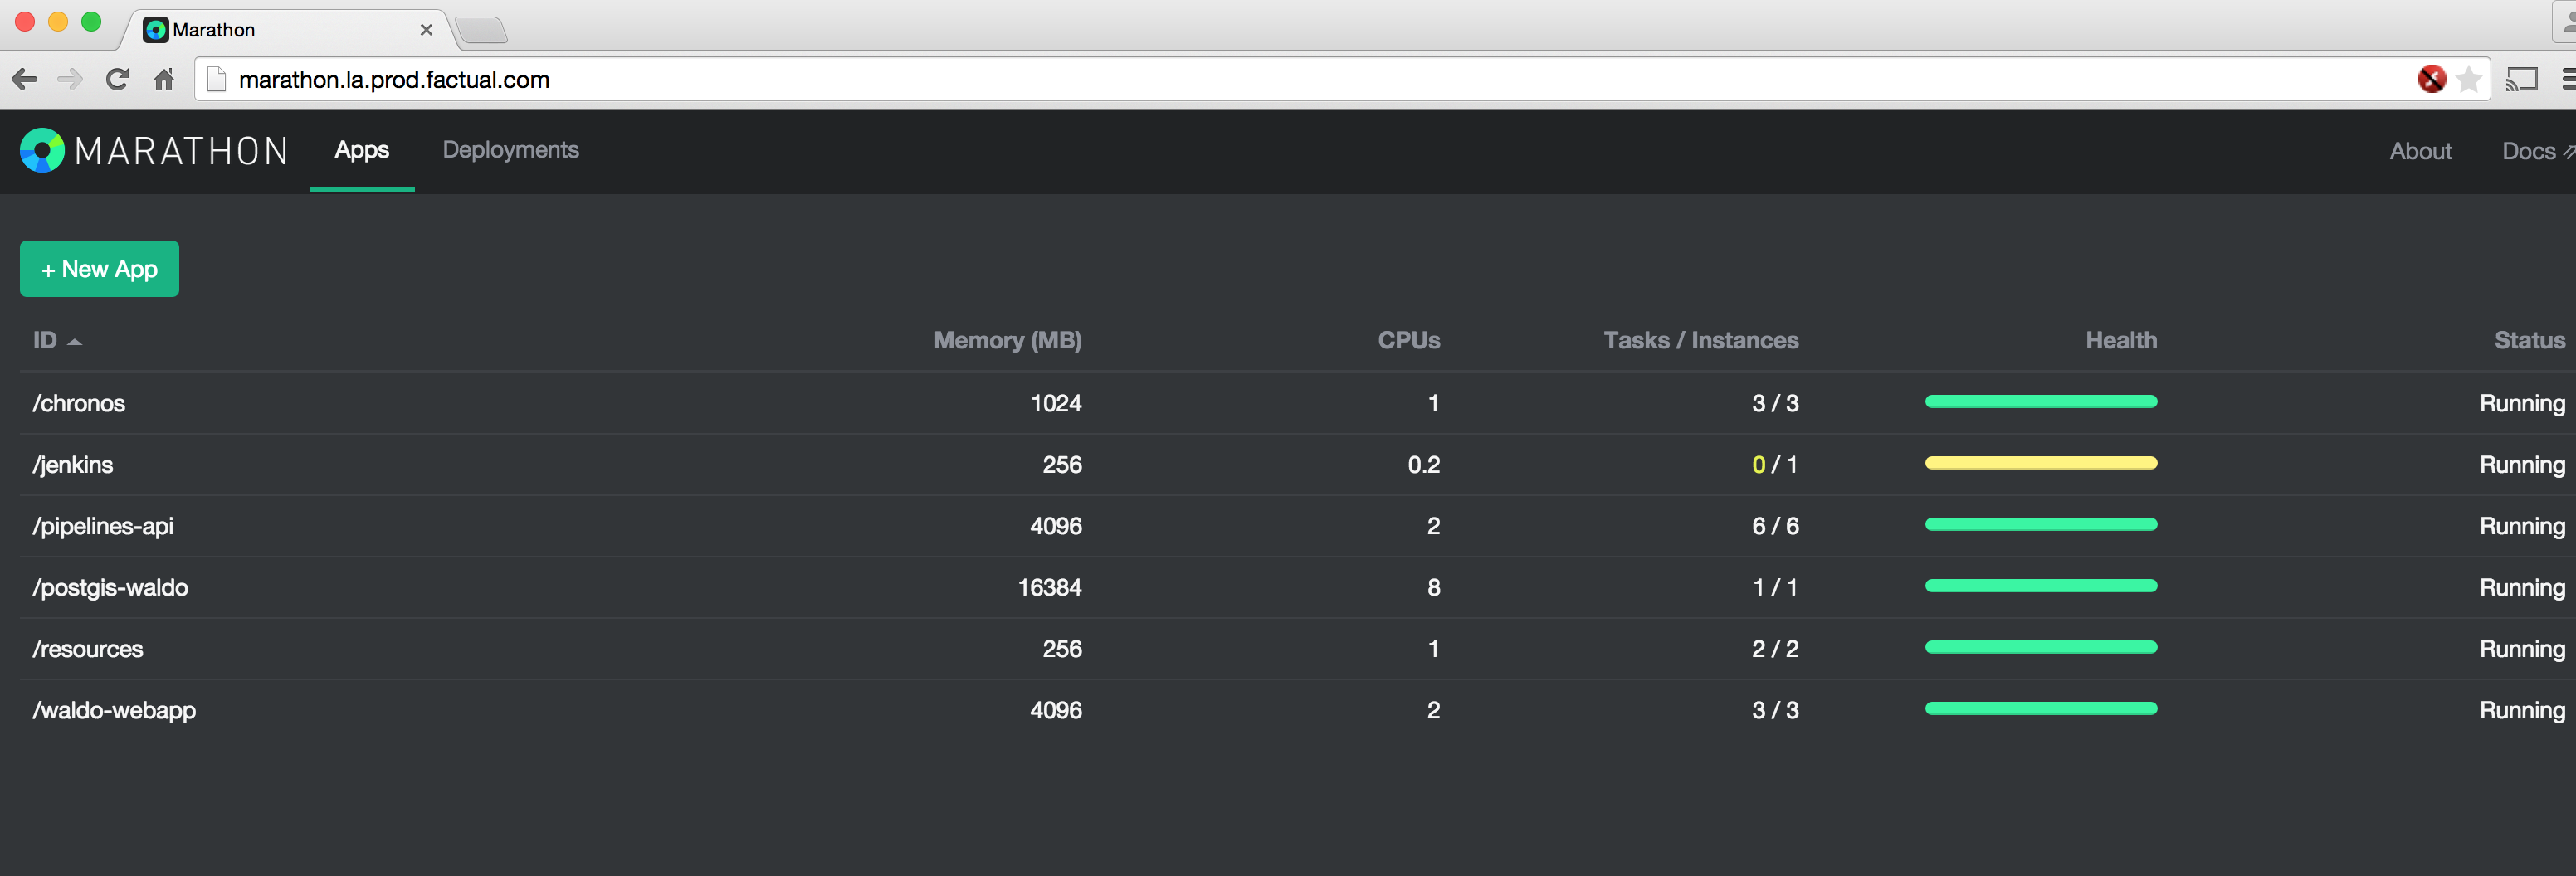Sort by CPUs column header
This screenshot has width=2576, height=876.
pos(1408,341)
